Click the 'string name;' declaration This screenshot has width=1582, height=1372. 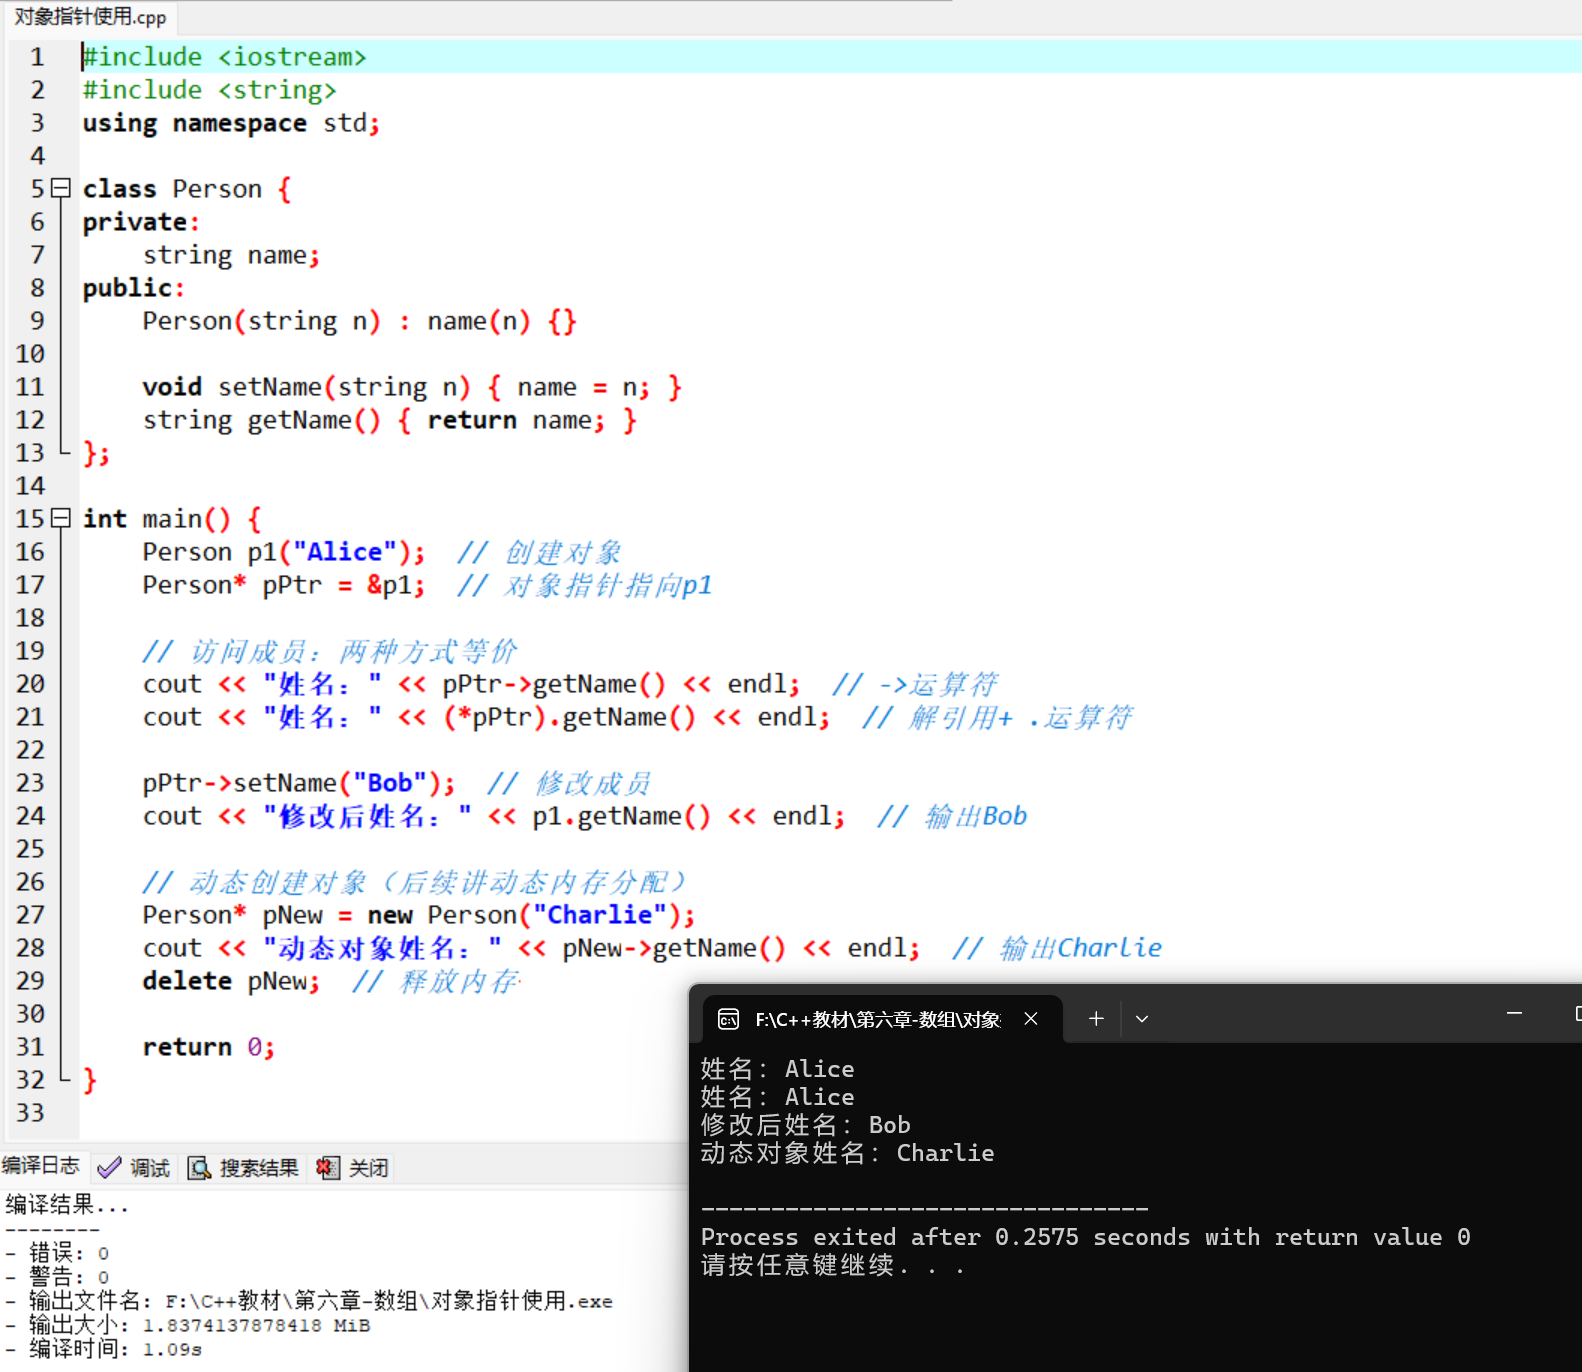pos(231,255)
